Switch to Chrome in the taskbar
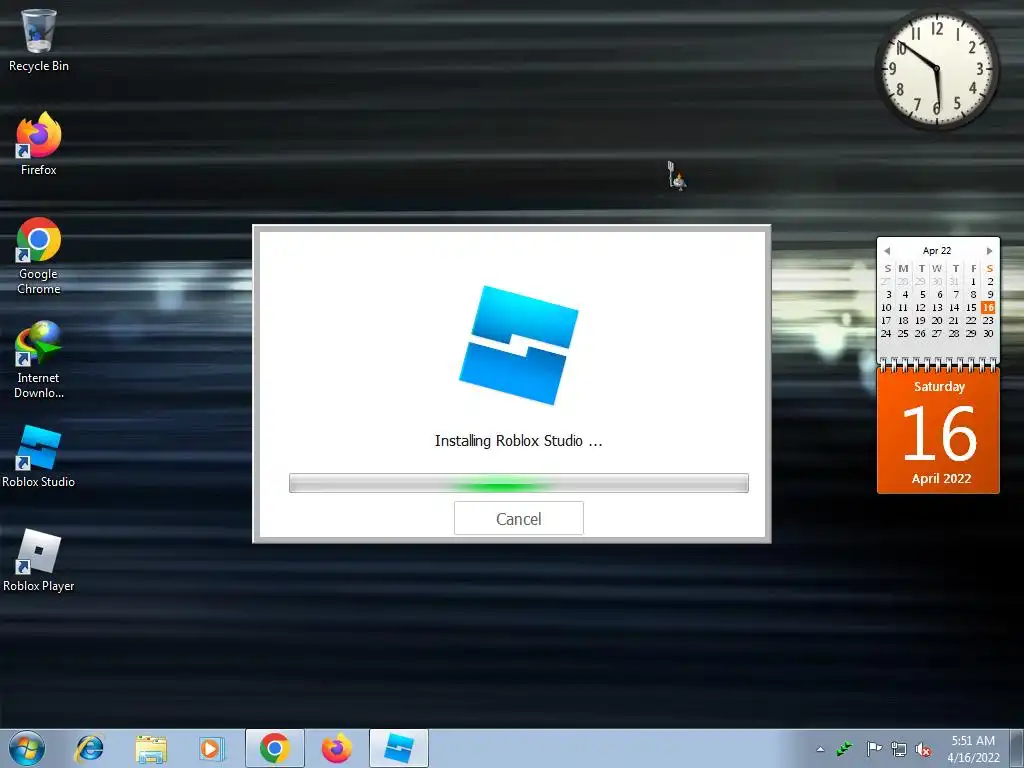Screen dimensions: 1024x768 [x=274, y=748]
